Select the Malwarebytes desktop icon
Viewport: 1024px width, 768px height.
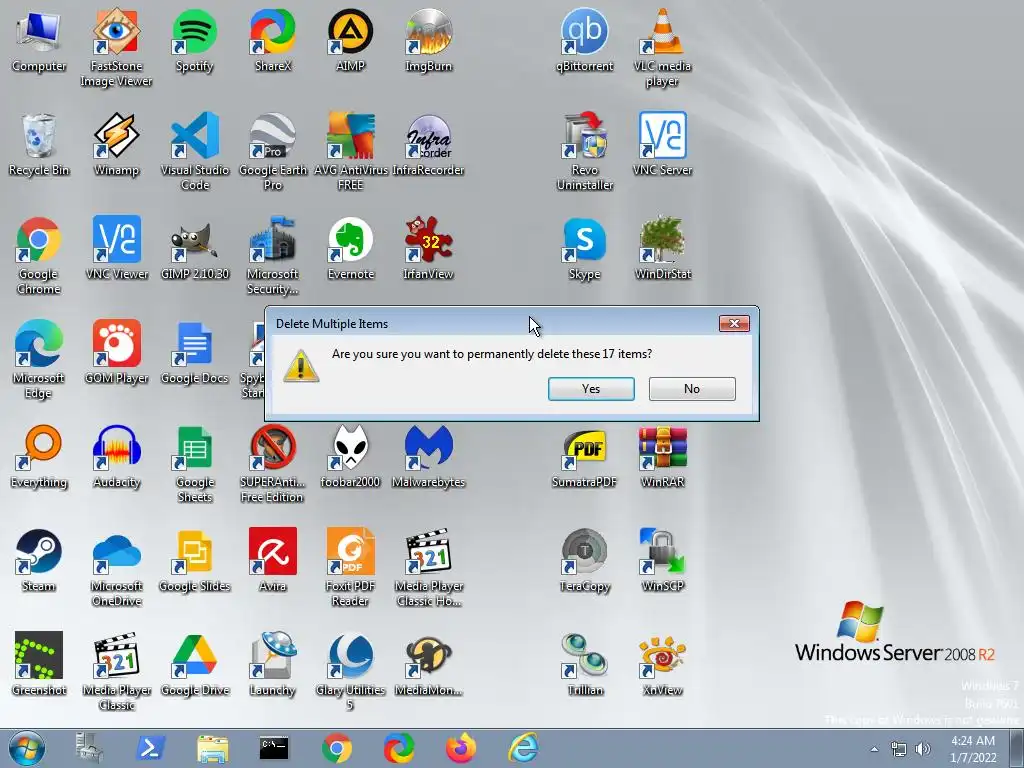428,456
